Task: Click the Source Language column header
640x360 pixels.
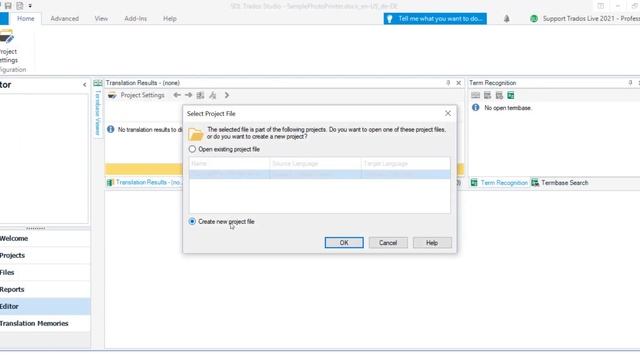Action: (x=316, y=164)
